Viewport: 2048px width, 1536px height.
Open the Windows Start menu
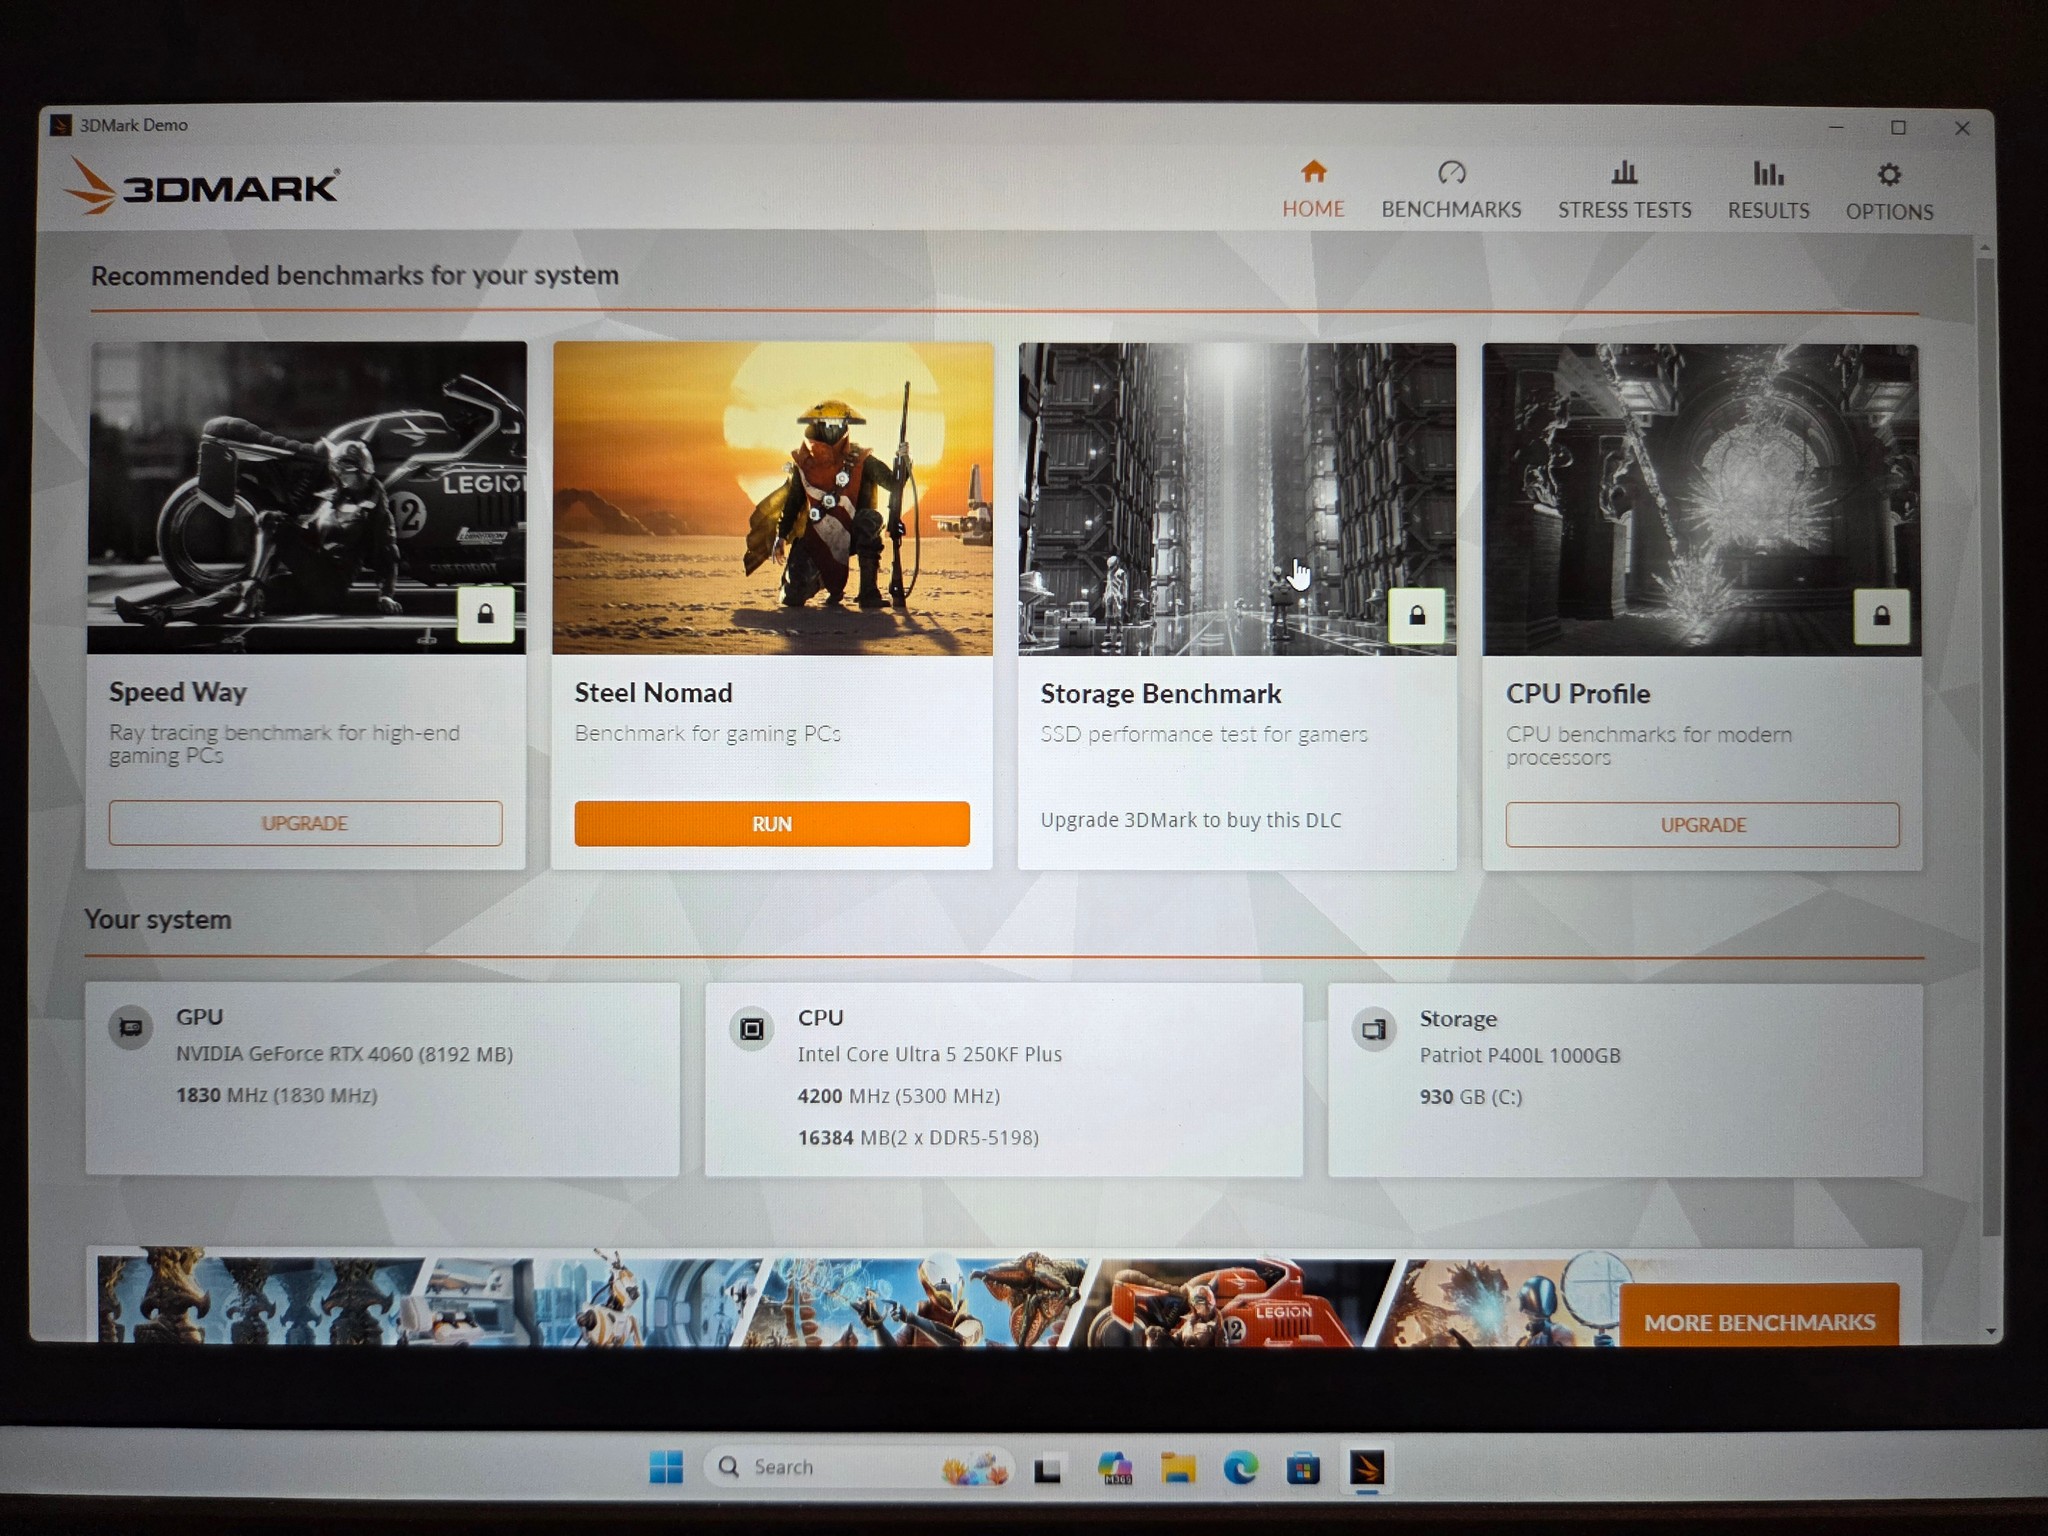tap(666, 1467)
